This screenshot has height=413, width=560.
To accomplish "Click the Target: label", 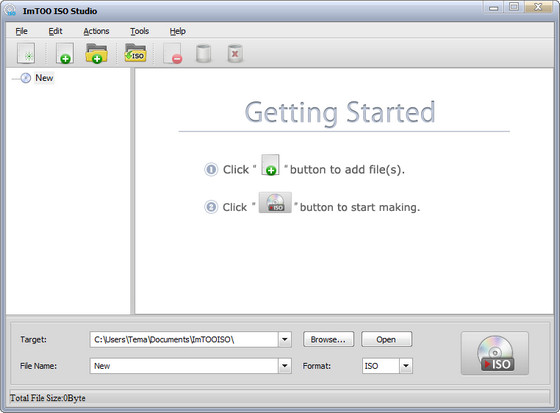I will (33, 339).
